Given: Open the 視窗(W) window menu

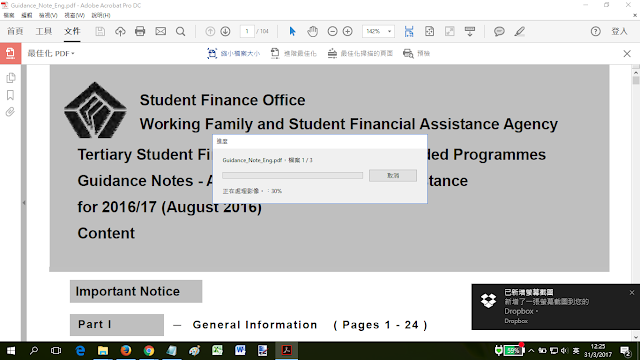Looking at the screenshot, I should 74,15.
